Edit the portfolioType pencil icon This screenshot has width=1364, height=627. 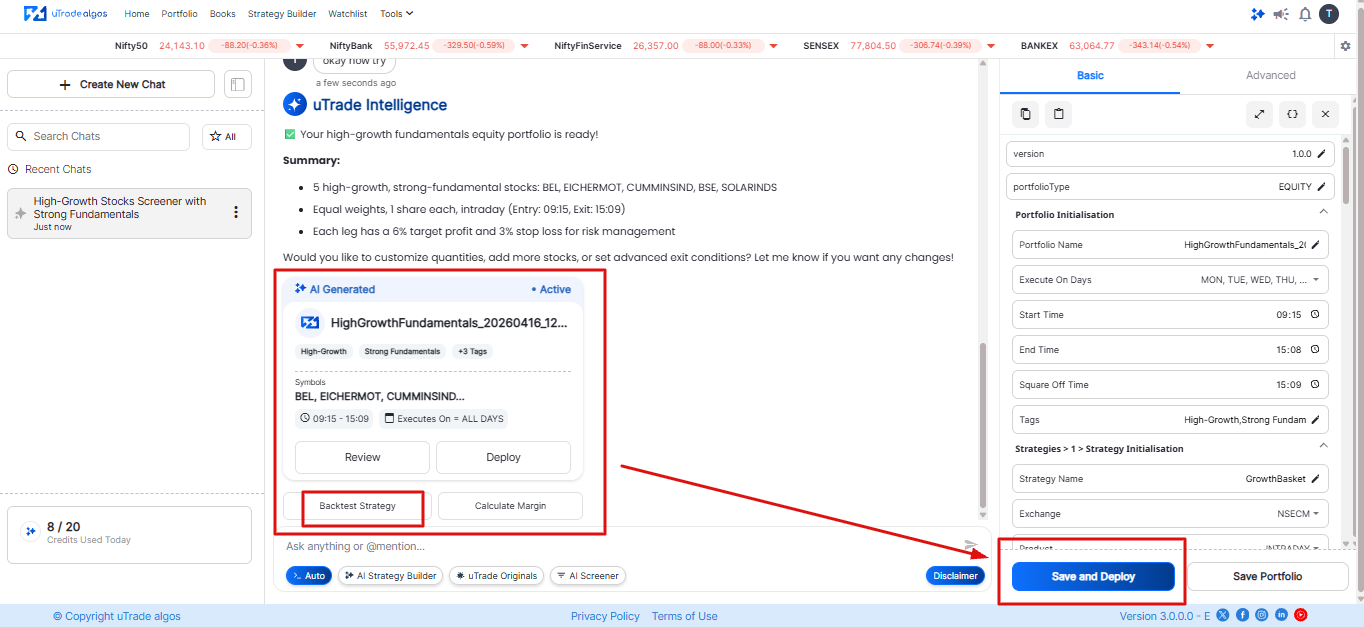pos(1321,187)
